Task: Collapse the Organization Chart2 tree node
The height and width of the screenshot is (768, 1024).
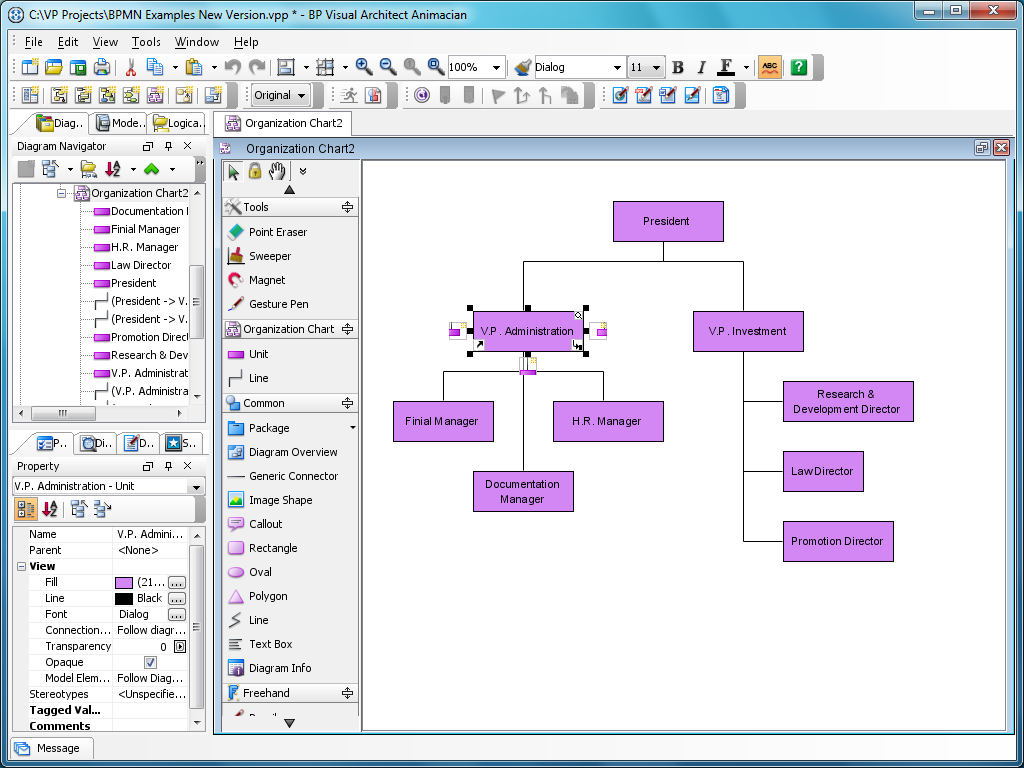Action: (62, 193)
